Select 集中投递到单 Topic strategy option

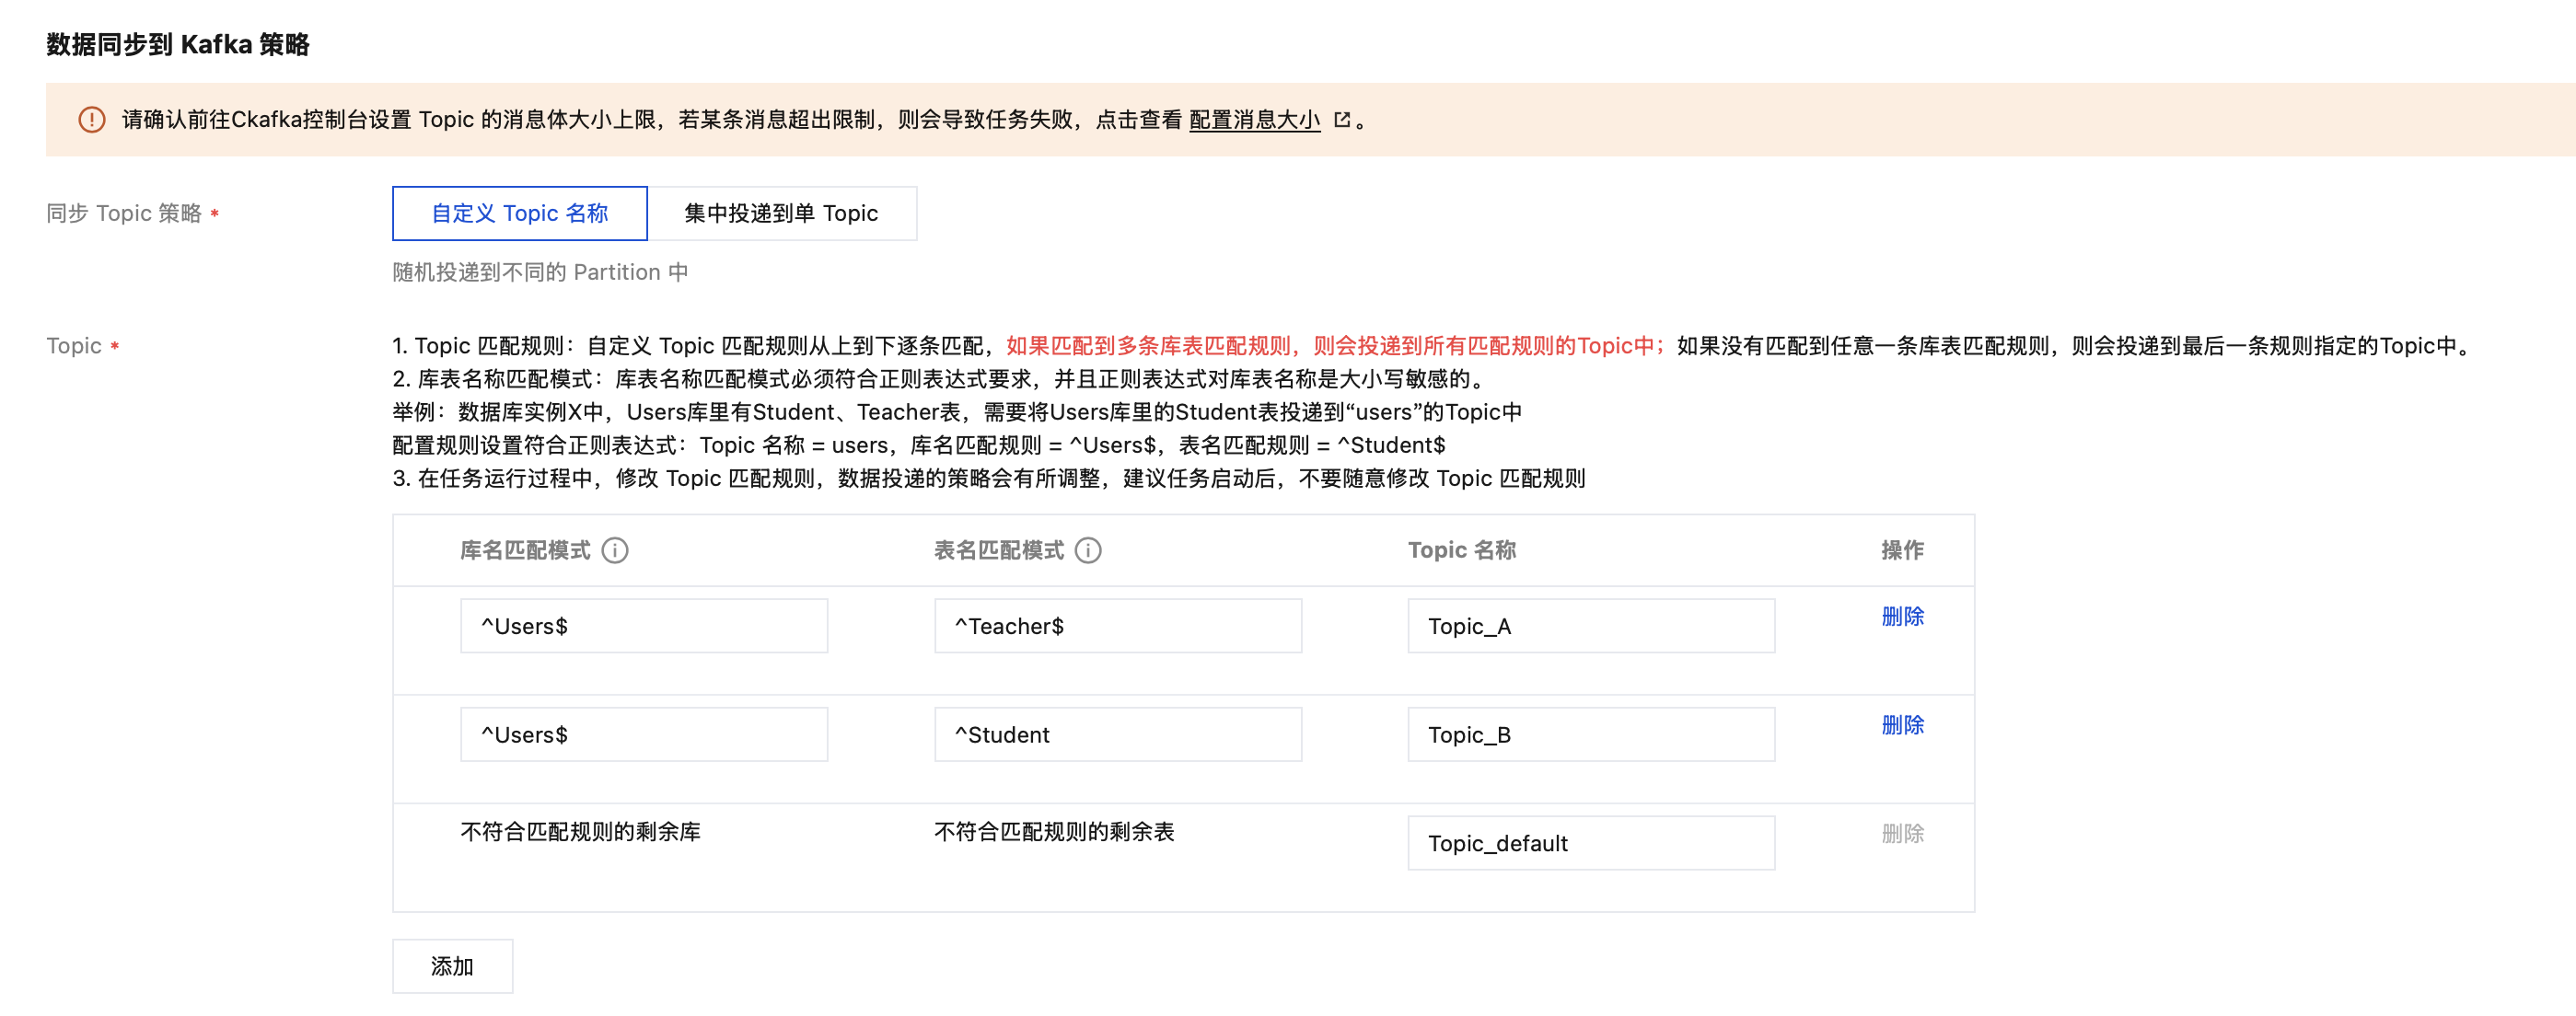point(781,213)
